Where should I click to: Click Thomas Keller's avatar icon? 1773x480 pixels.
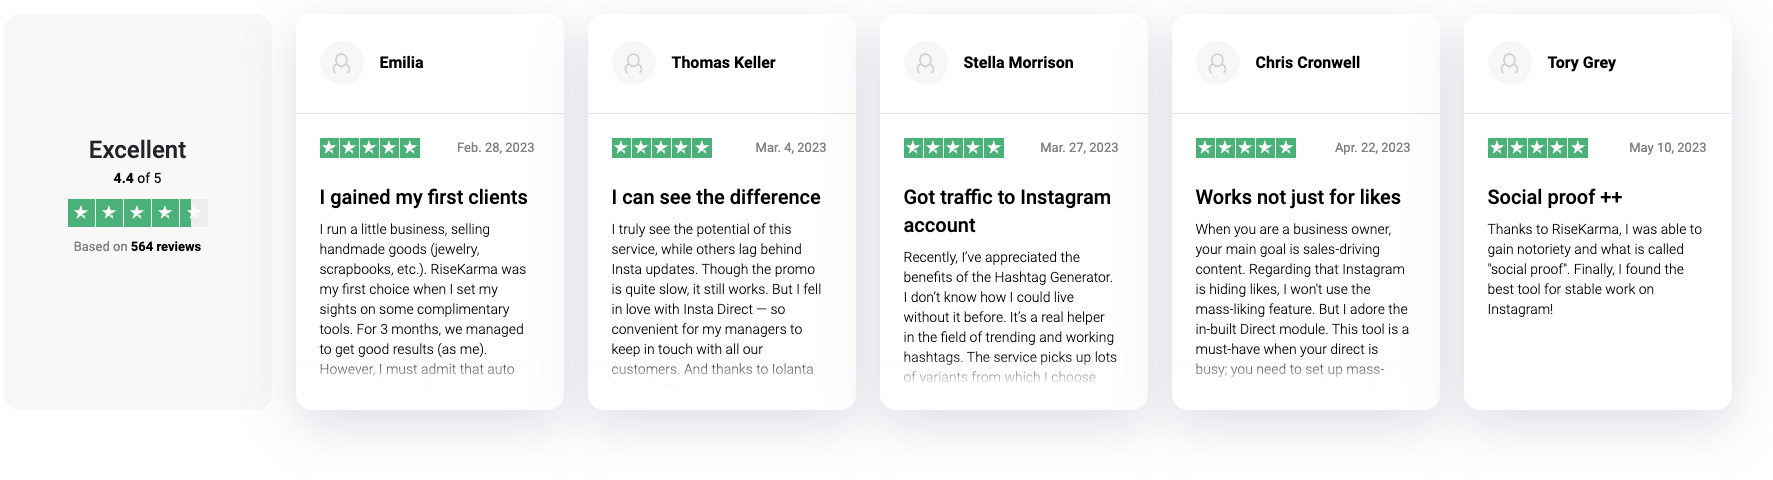633,63
